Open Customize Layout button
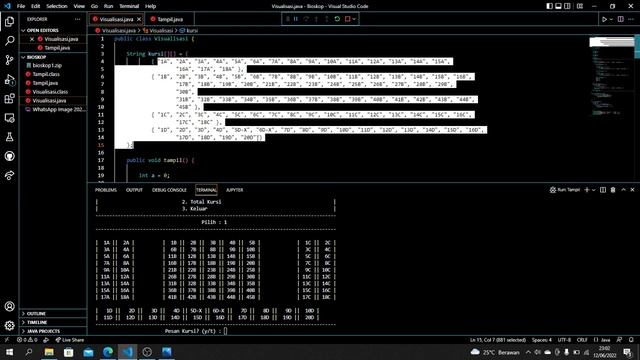Viewport: 640px width, 360px height. [580, 6]
